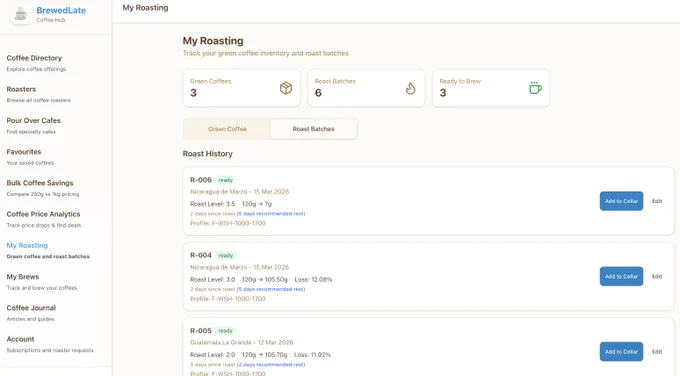Click the ready badge on R-004
The image size is (680, 376).
pos(226,255)
